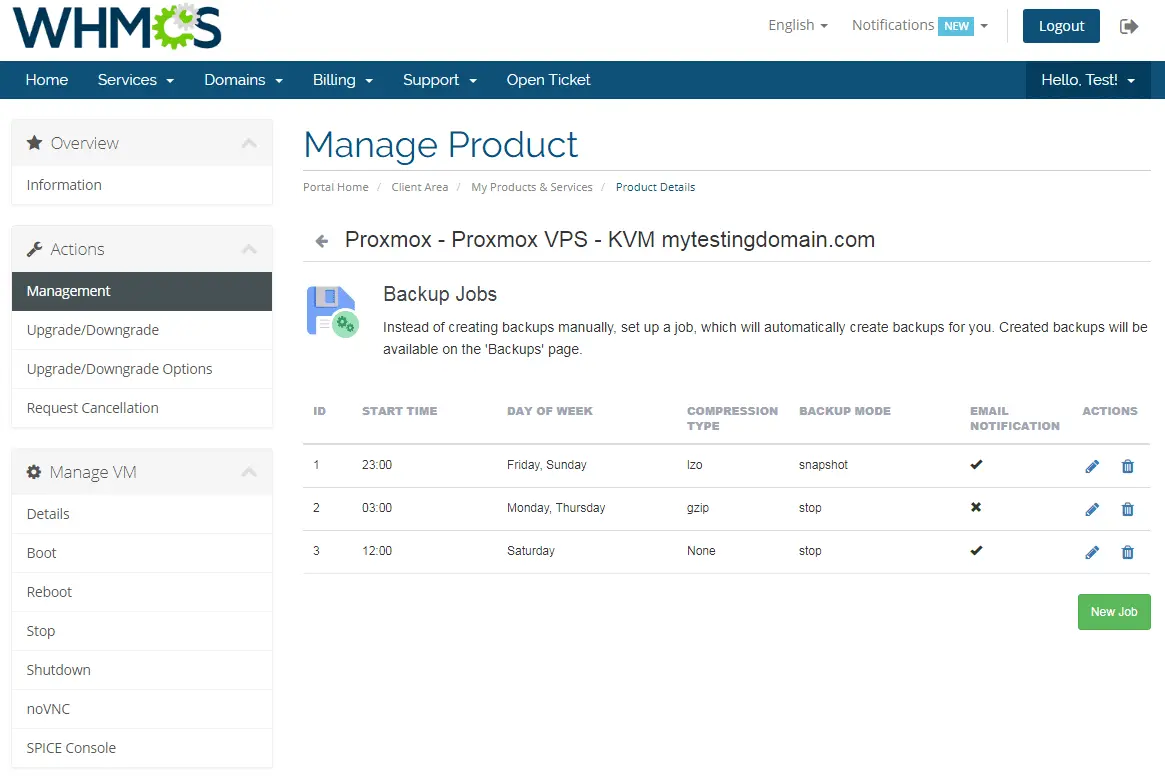Screen dimensions: 1165x778
Task: Click Reboot under Manage VM
Action: coord(142,592)
